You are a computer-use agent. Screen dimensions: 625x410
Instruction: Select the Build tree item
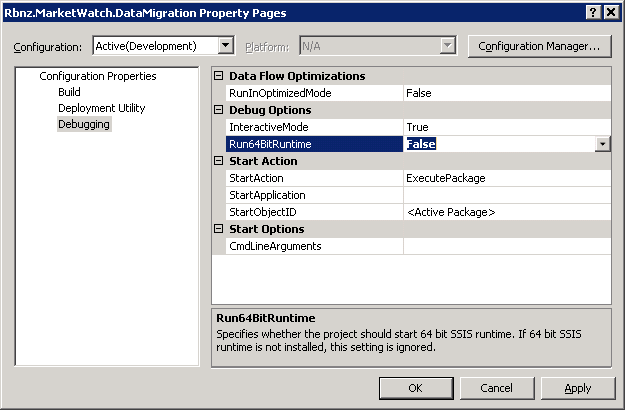(69, 92)
